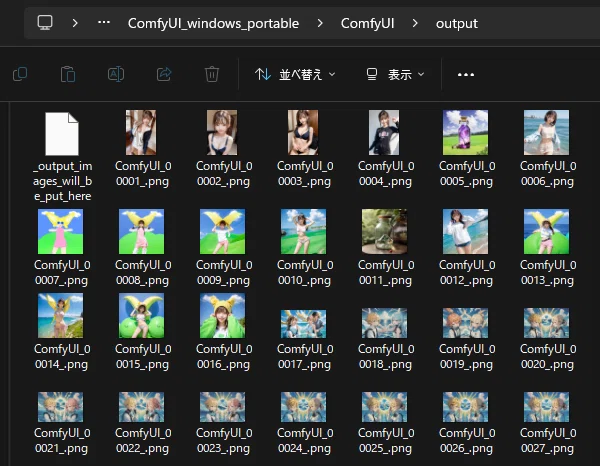600x466 pixels.
Task: Select thumbnail ComfyUI_00022_.png
Action: coord(142,407)
